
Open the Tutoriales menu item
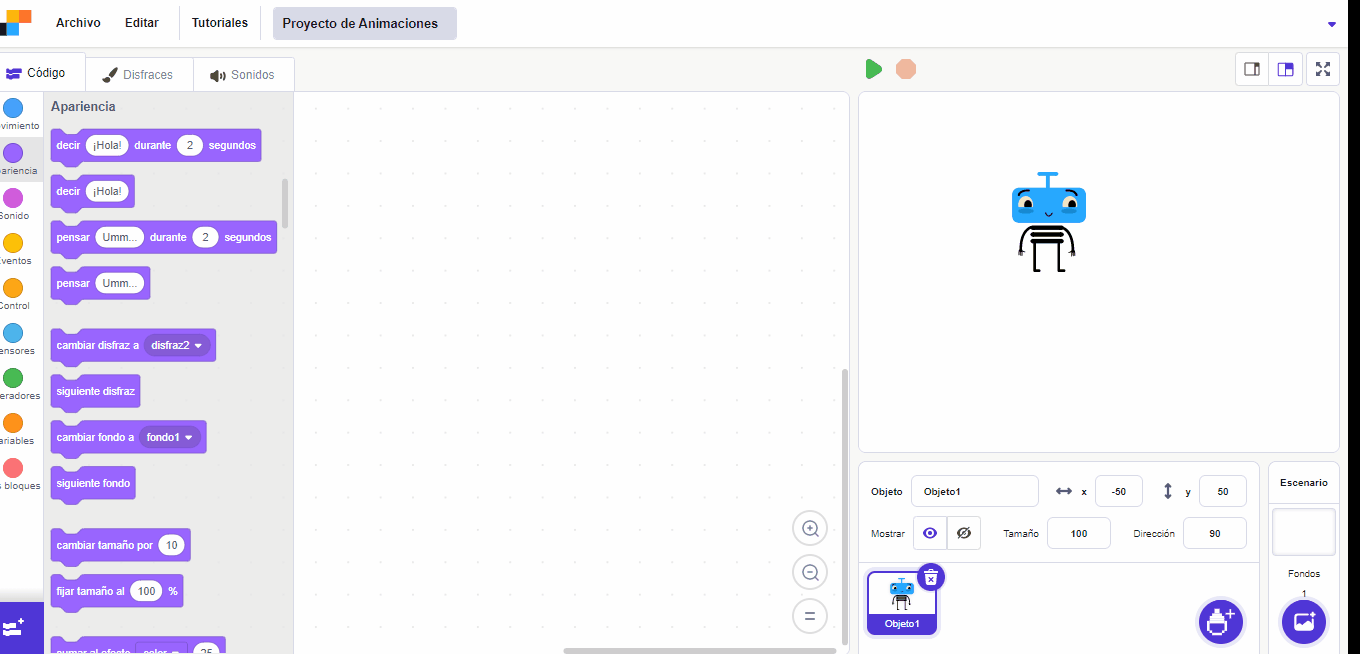coord(220,23)
